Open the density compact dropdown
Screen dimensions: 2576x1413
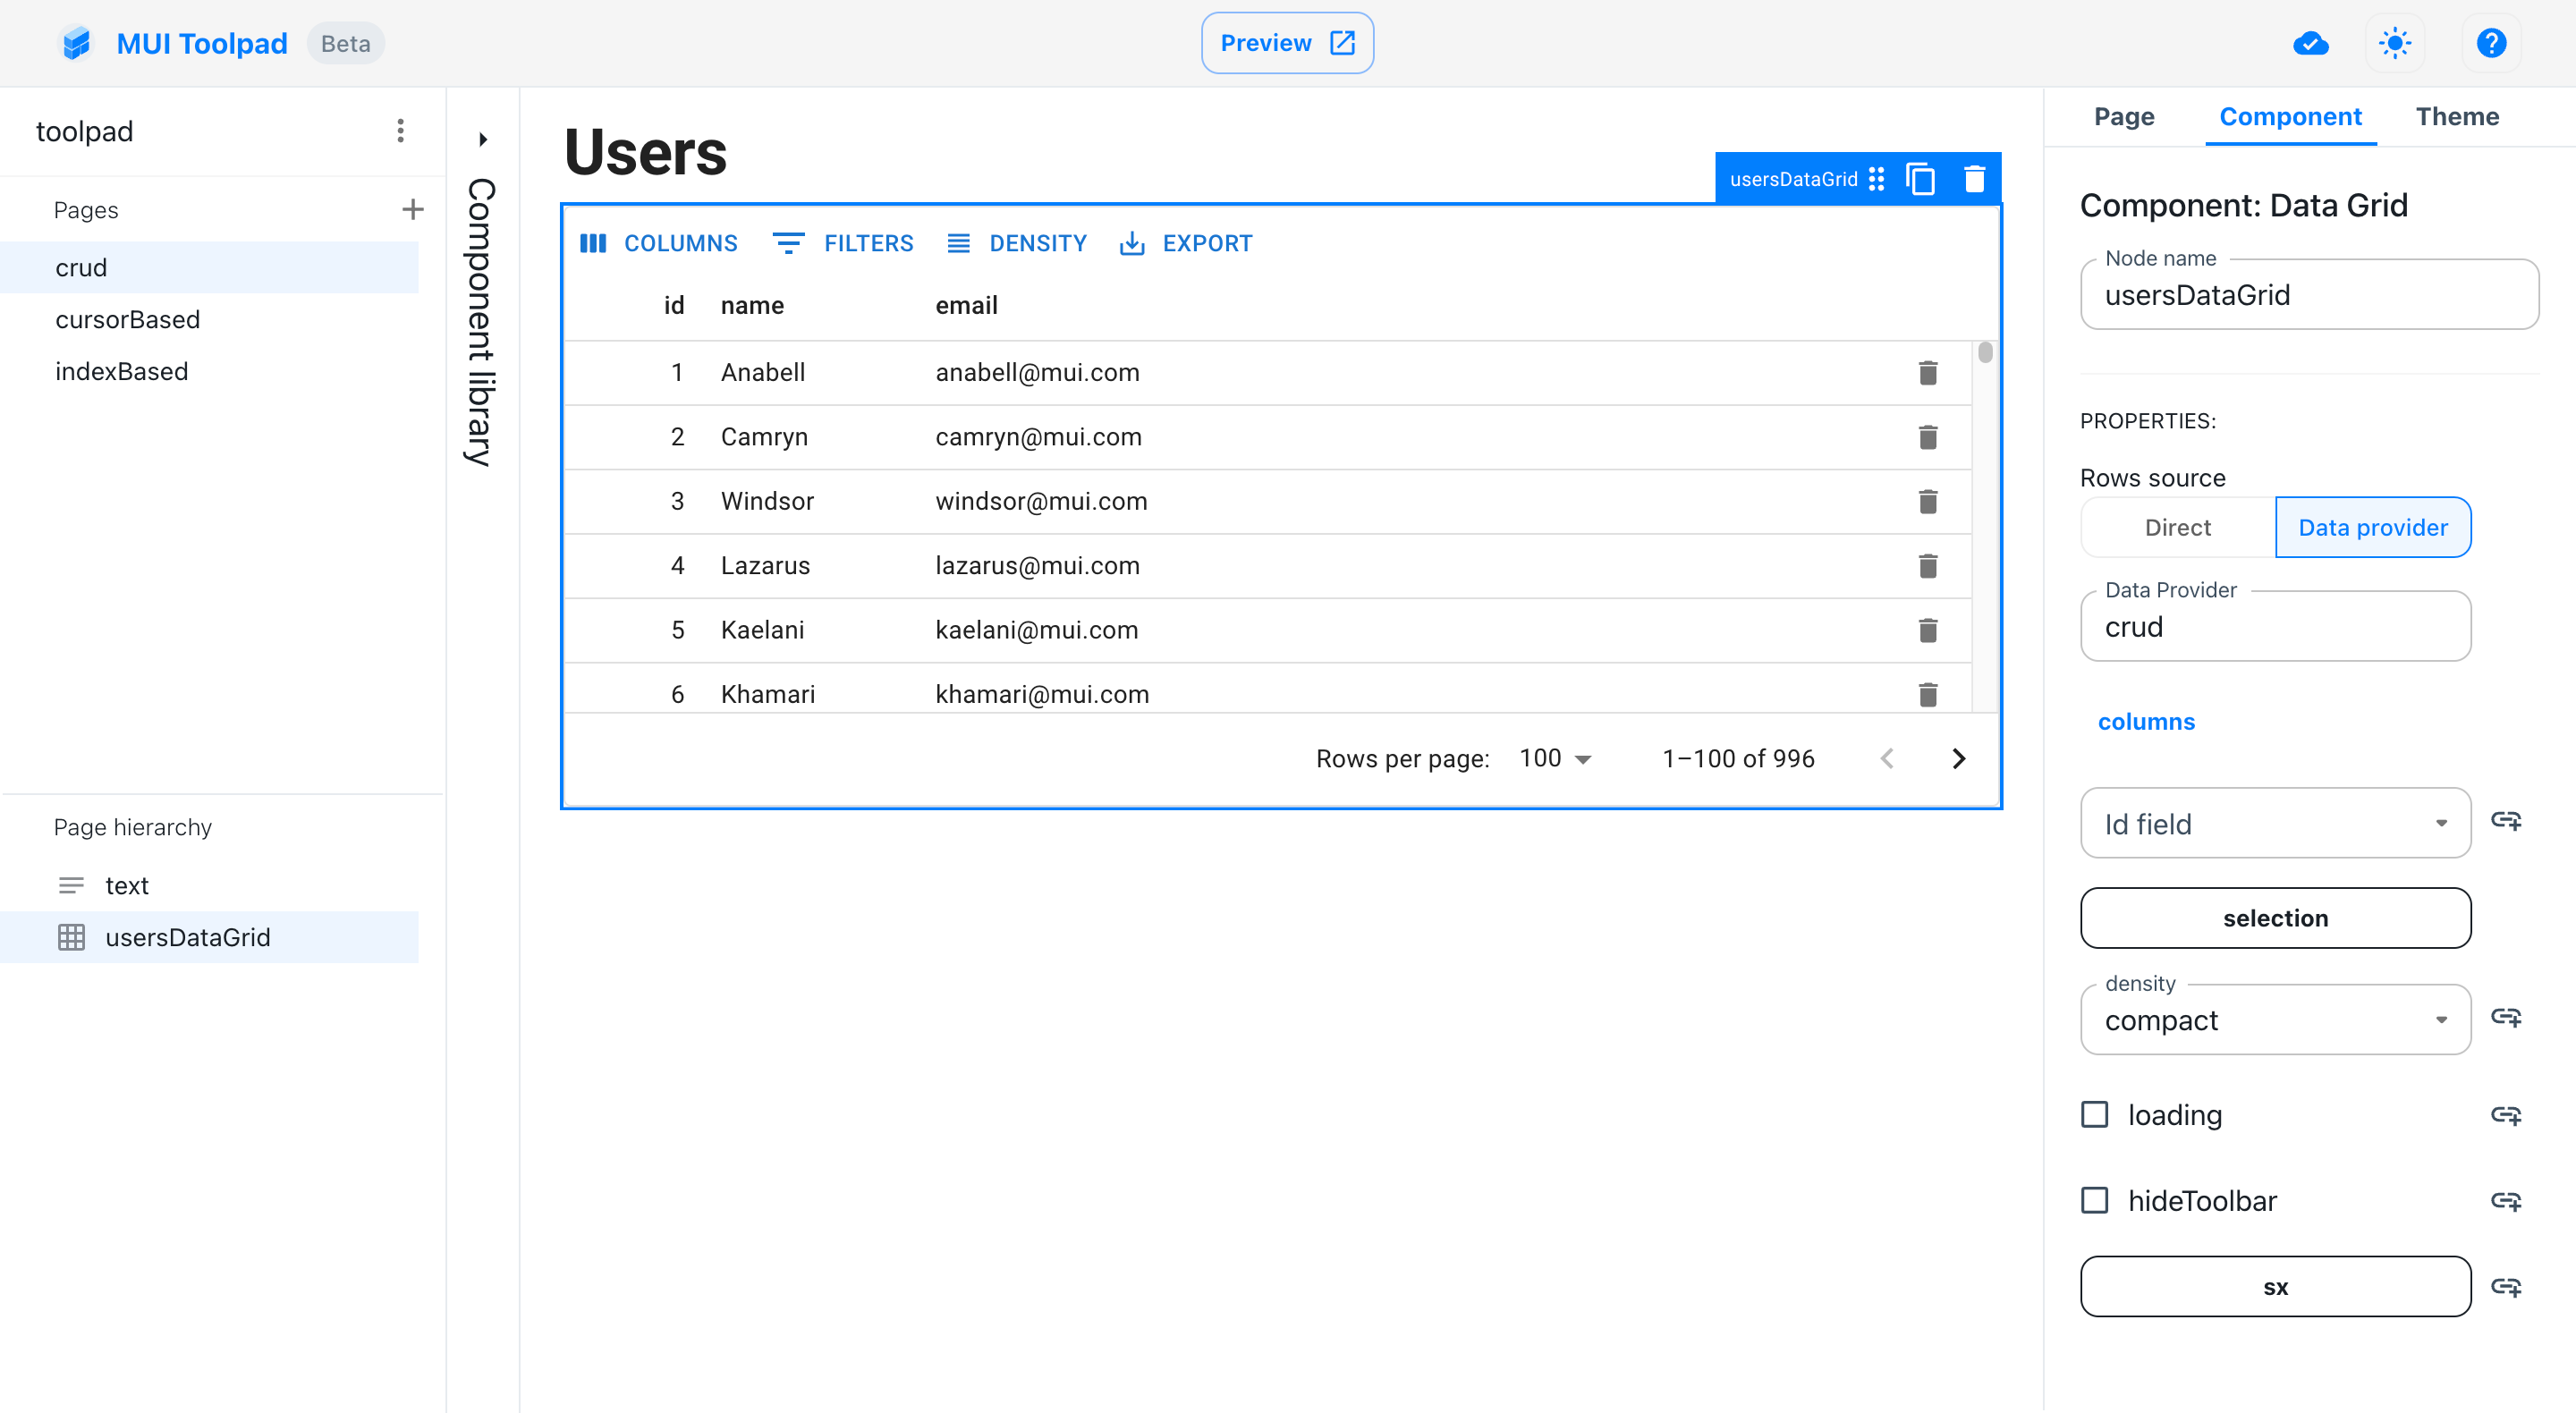click(x=2275, y=1020)
